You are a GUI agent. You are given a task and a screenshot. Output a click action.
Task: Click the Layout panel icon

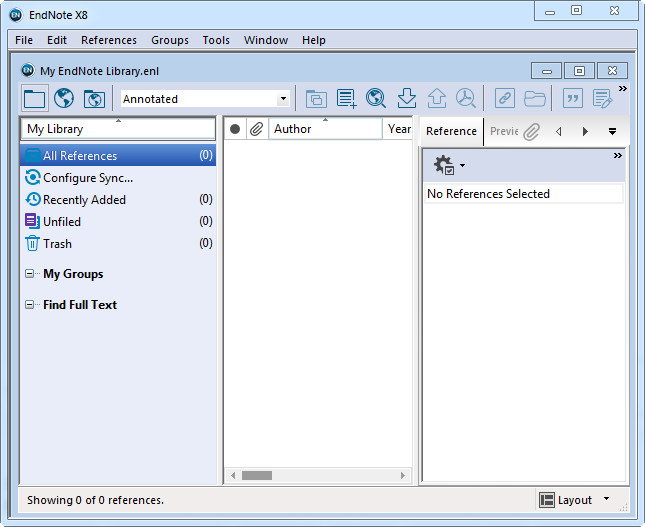(x=547, y=500)
